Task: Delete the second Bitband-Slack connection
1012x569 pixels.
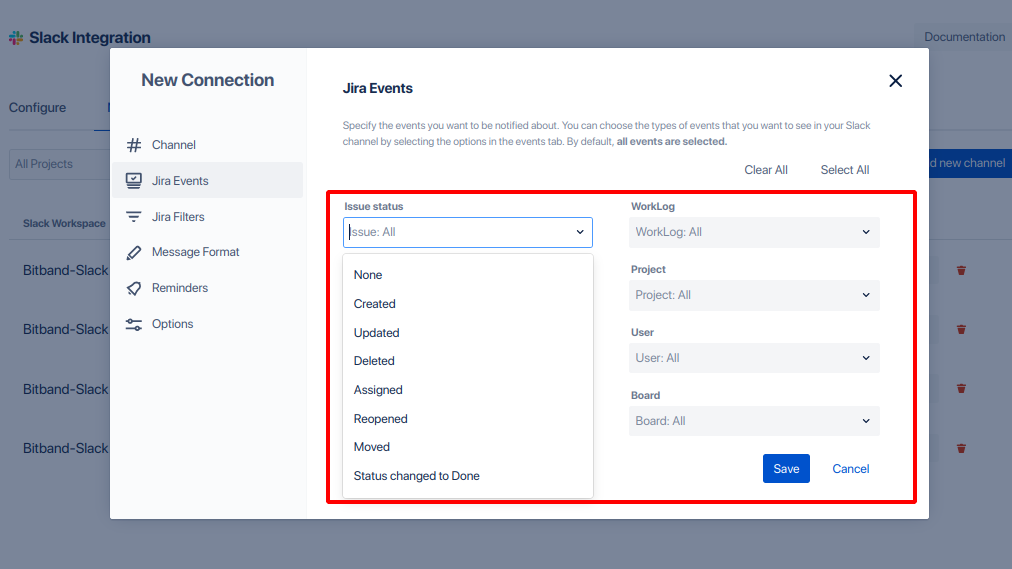Action: pyautogui.click(x=961, y=329)
